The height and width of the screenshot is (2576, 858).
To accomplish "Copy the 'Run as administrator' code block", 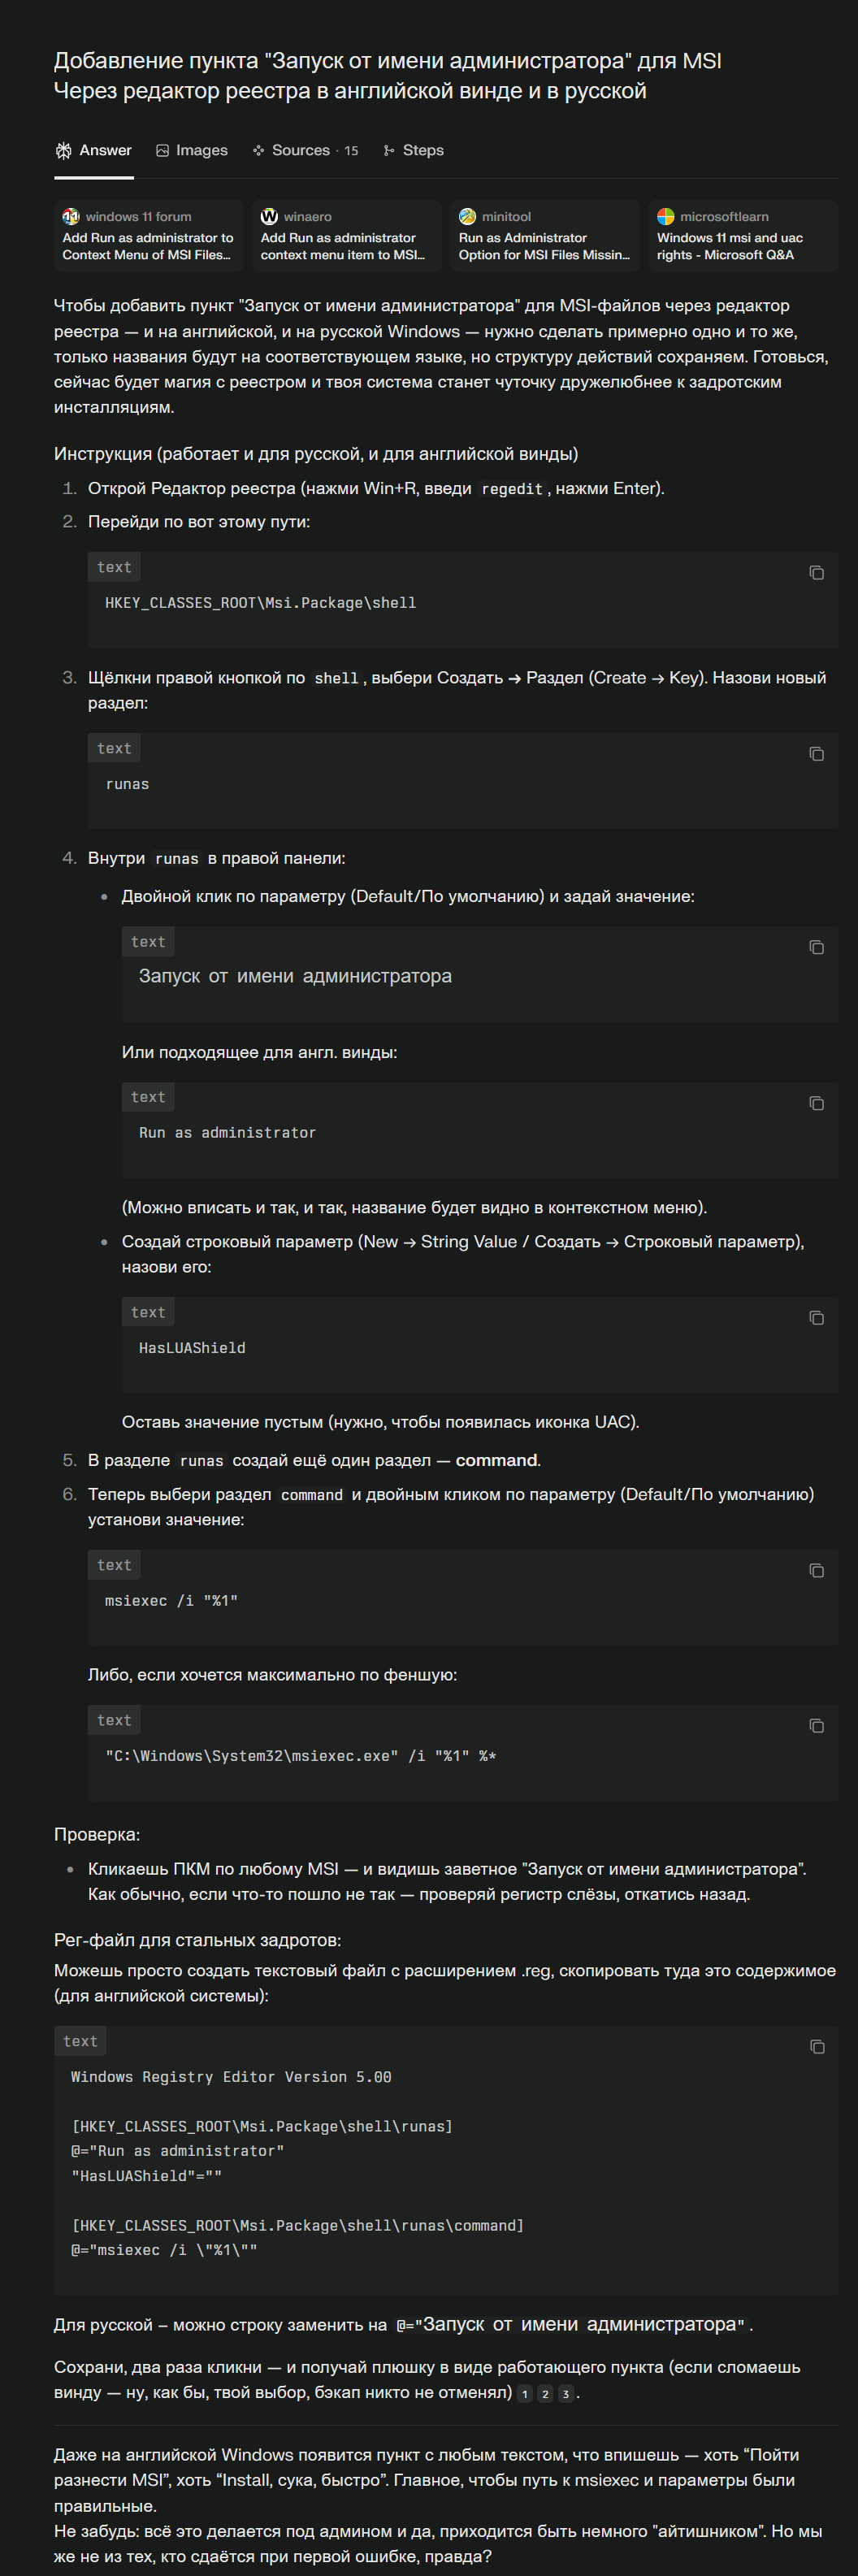I will tap(816, 1103).
